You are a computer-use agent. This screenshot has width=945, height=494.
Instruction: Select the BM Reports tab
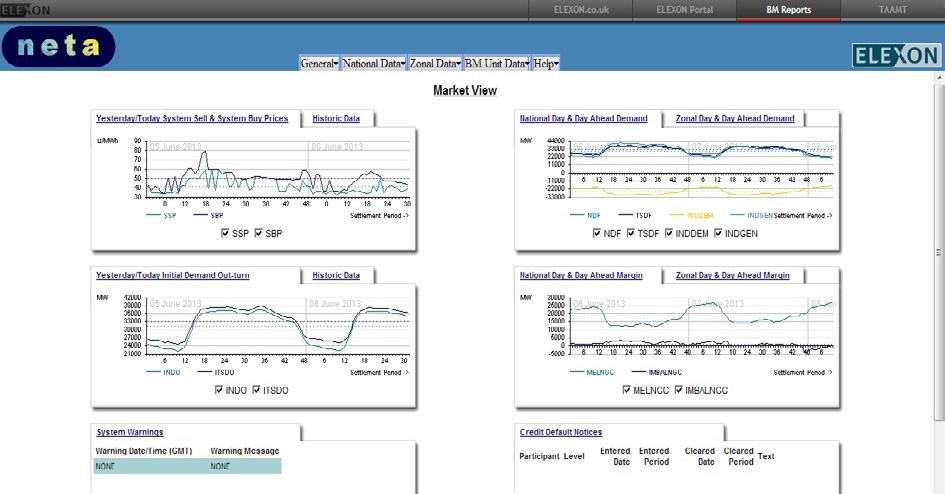(788, 10)
